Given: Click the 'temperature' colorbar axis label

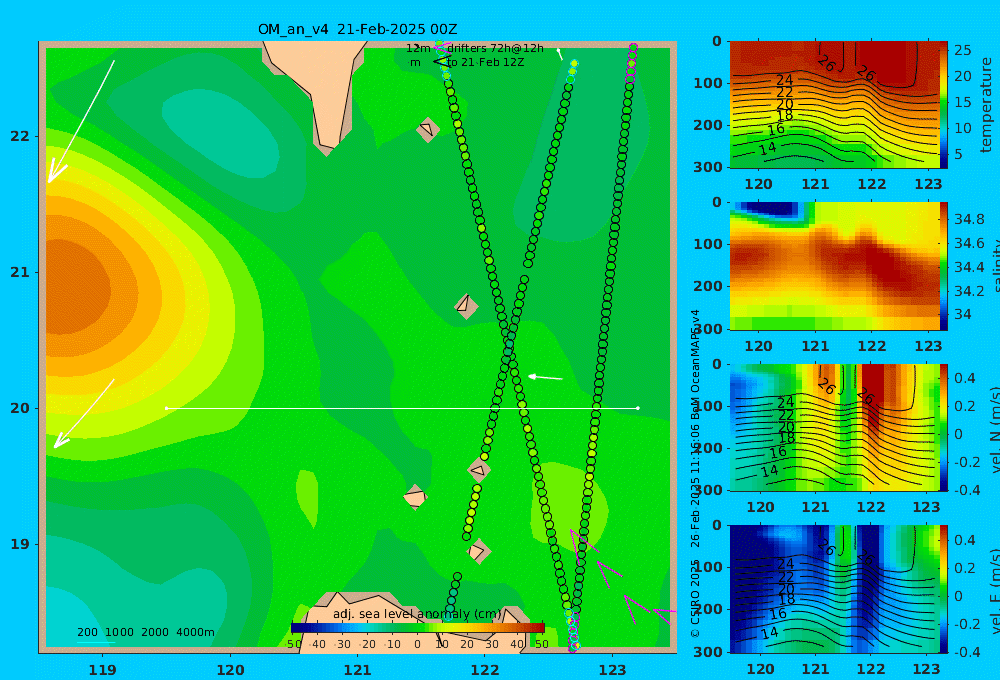Looking at the screenshot, I should [x=986, y=105].
